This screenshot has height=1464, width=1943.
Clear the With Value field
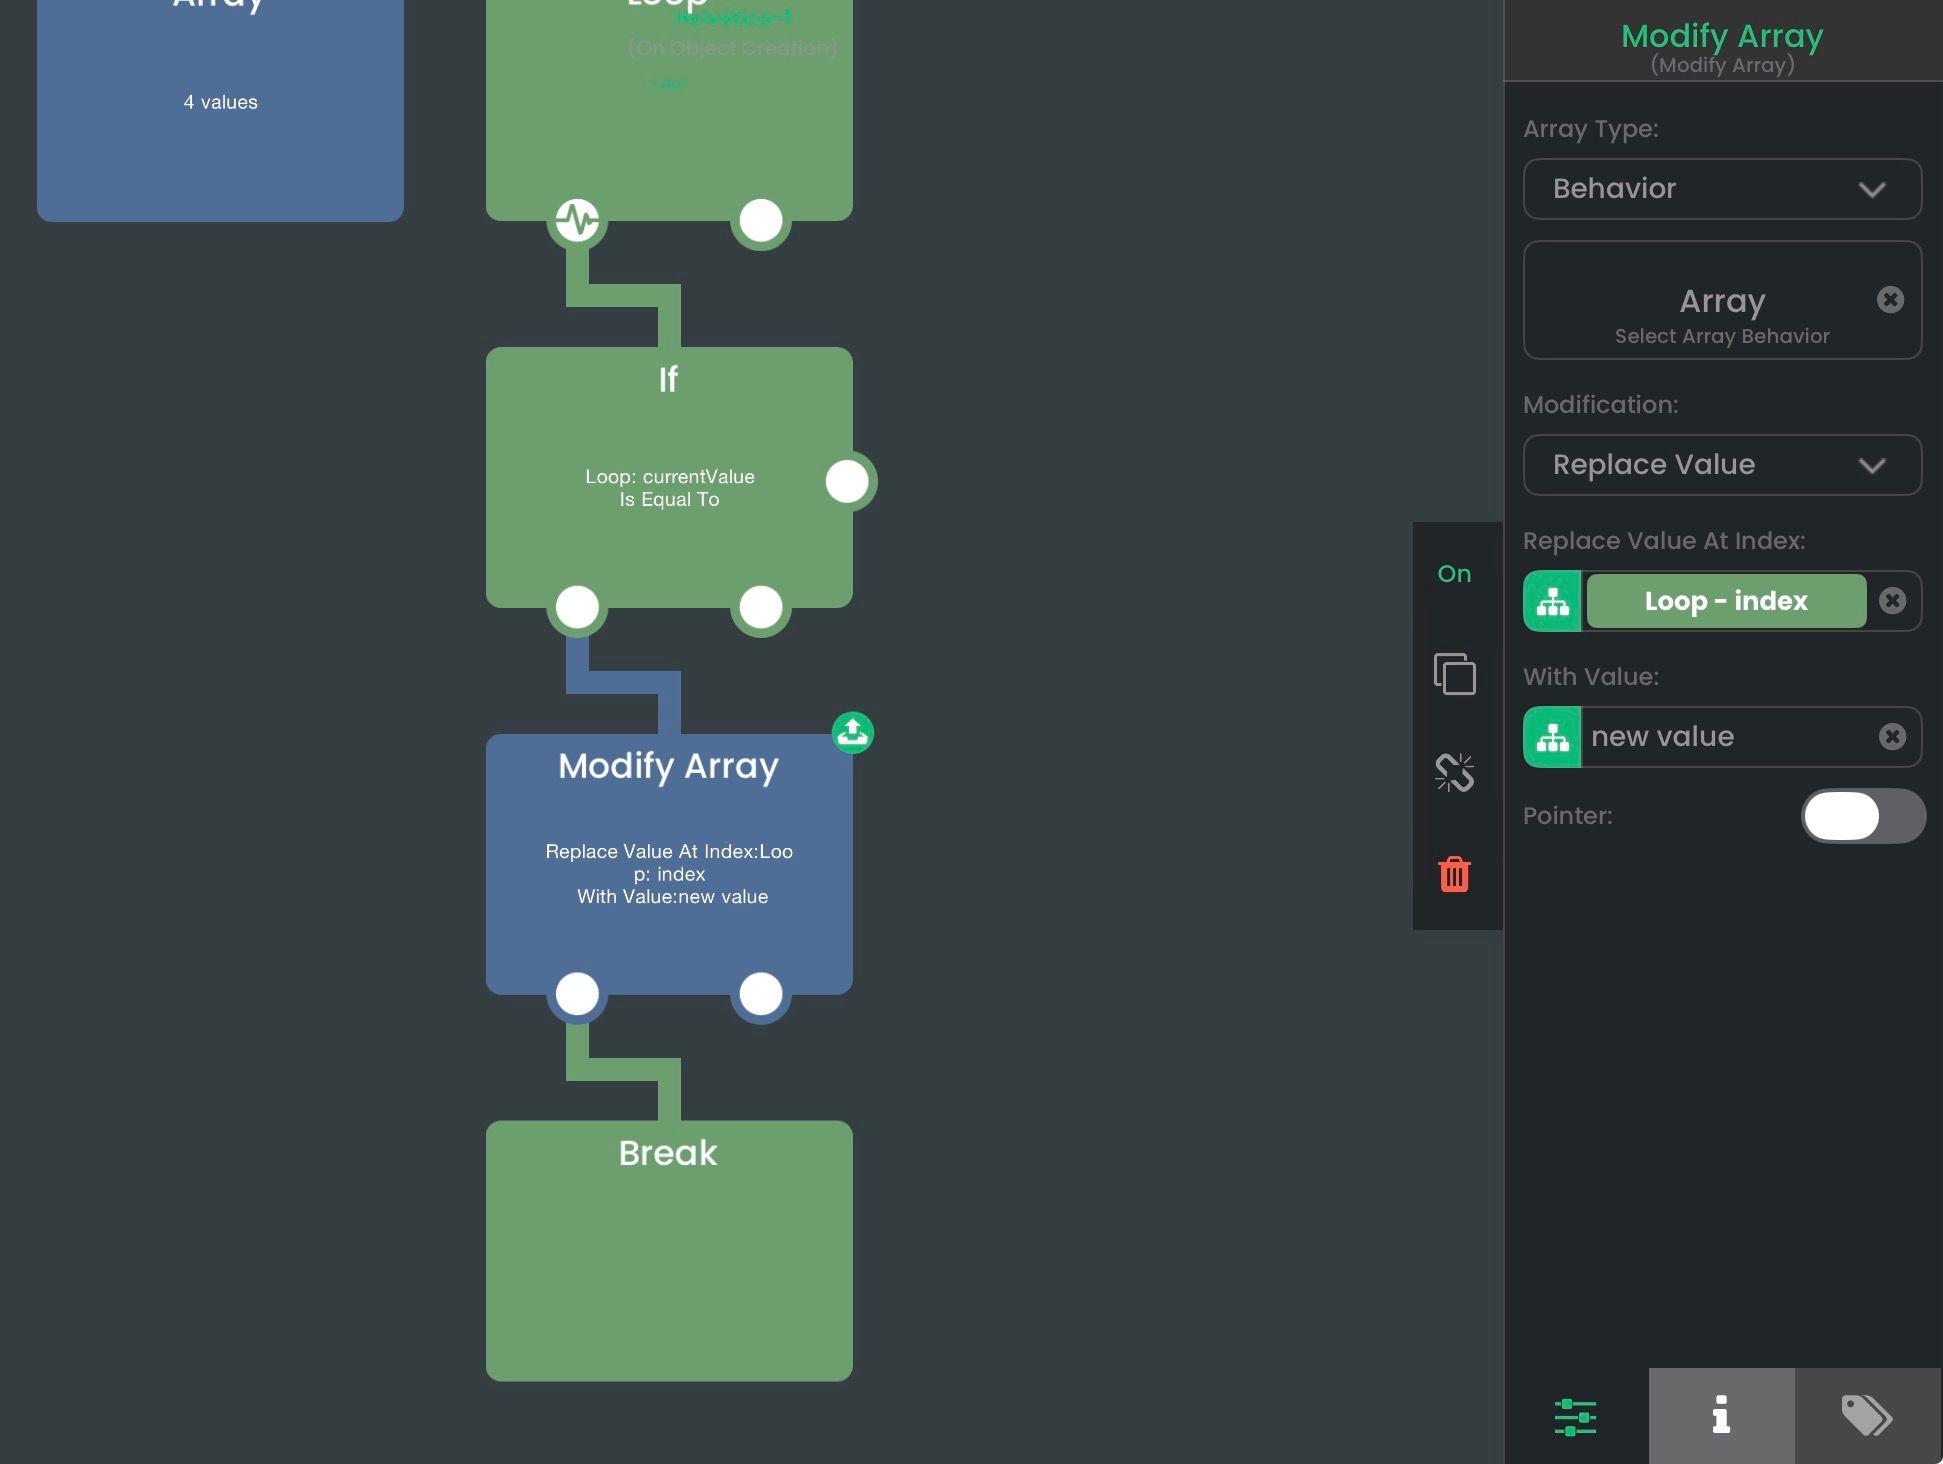(1892, 737)
